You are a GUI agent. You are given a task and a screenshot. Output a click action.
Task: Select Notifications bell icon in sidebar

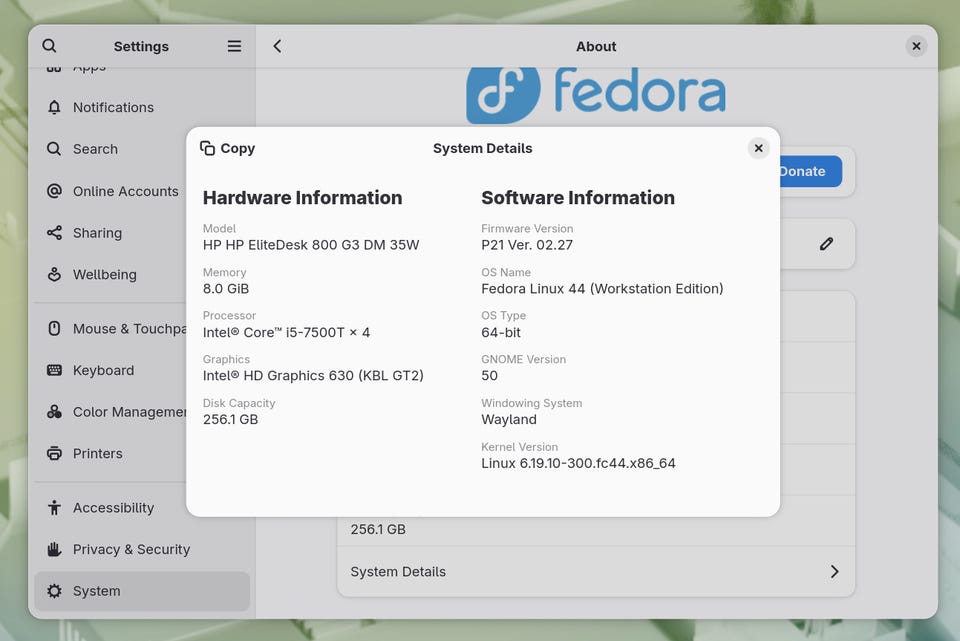[54, 107]
